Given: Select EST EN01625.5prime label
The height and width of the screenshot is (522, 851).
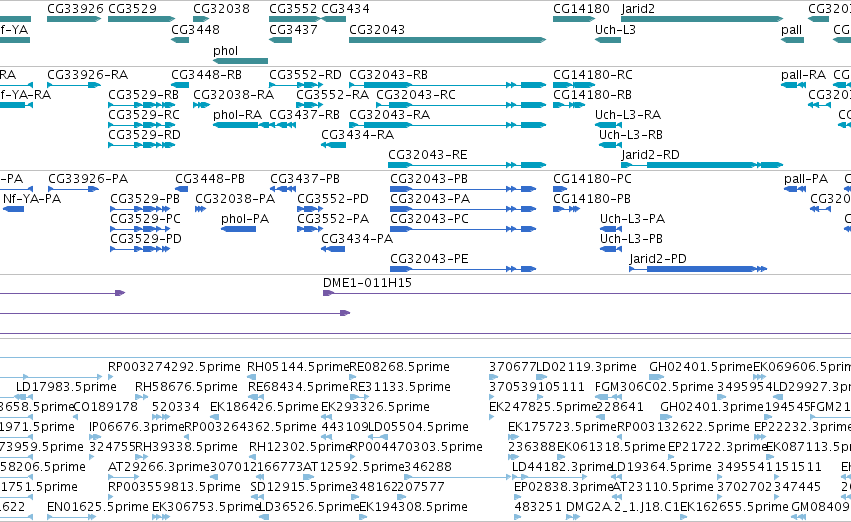Looking at the screenshot, I should [x=98, y=507].
